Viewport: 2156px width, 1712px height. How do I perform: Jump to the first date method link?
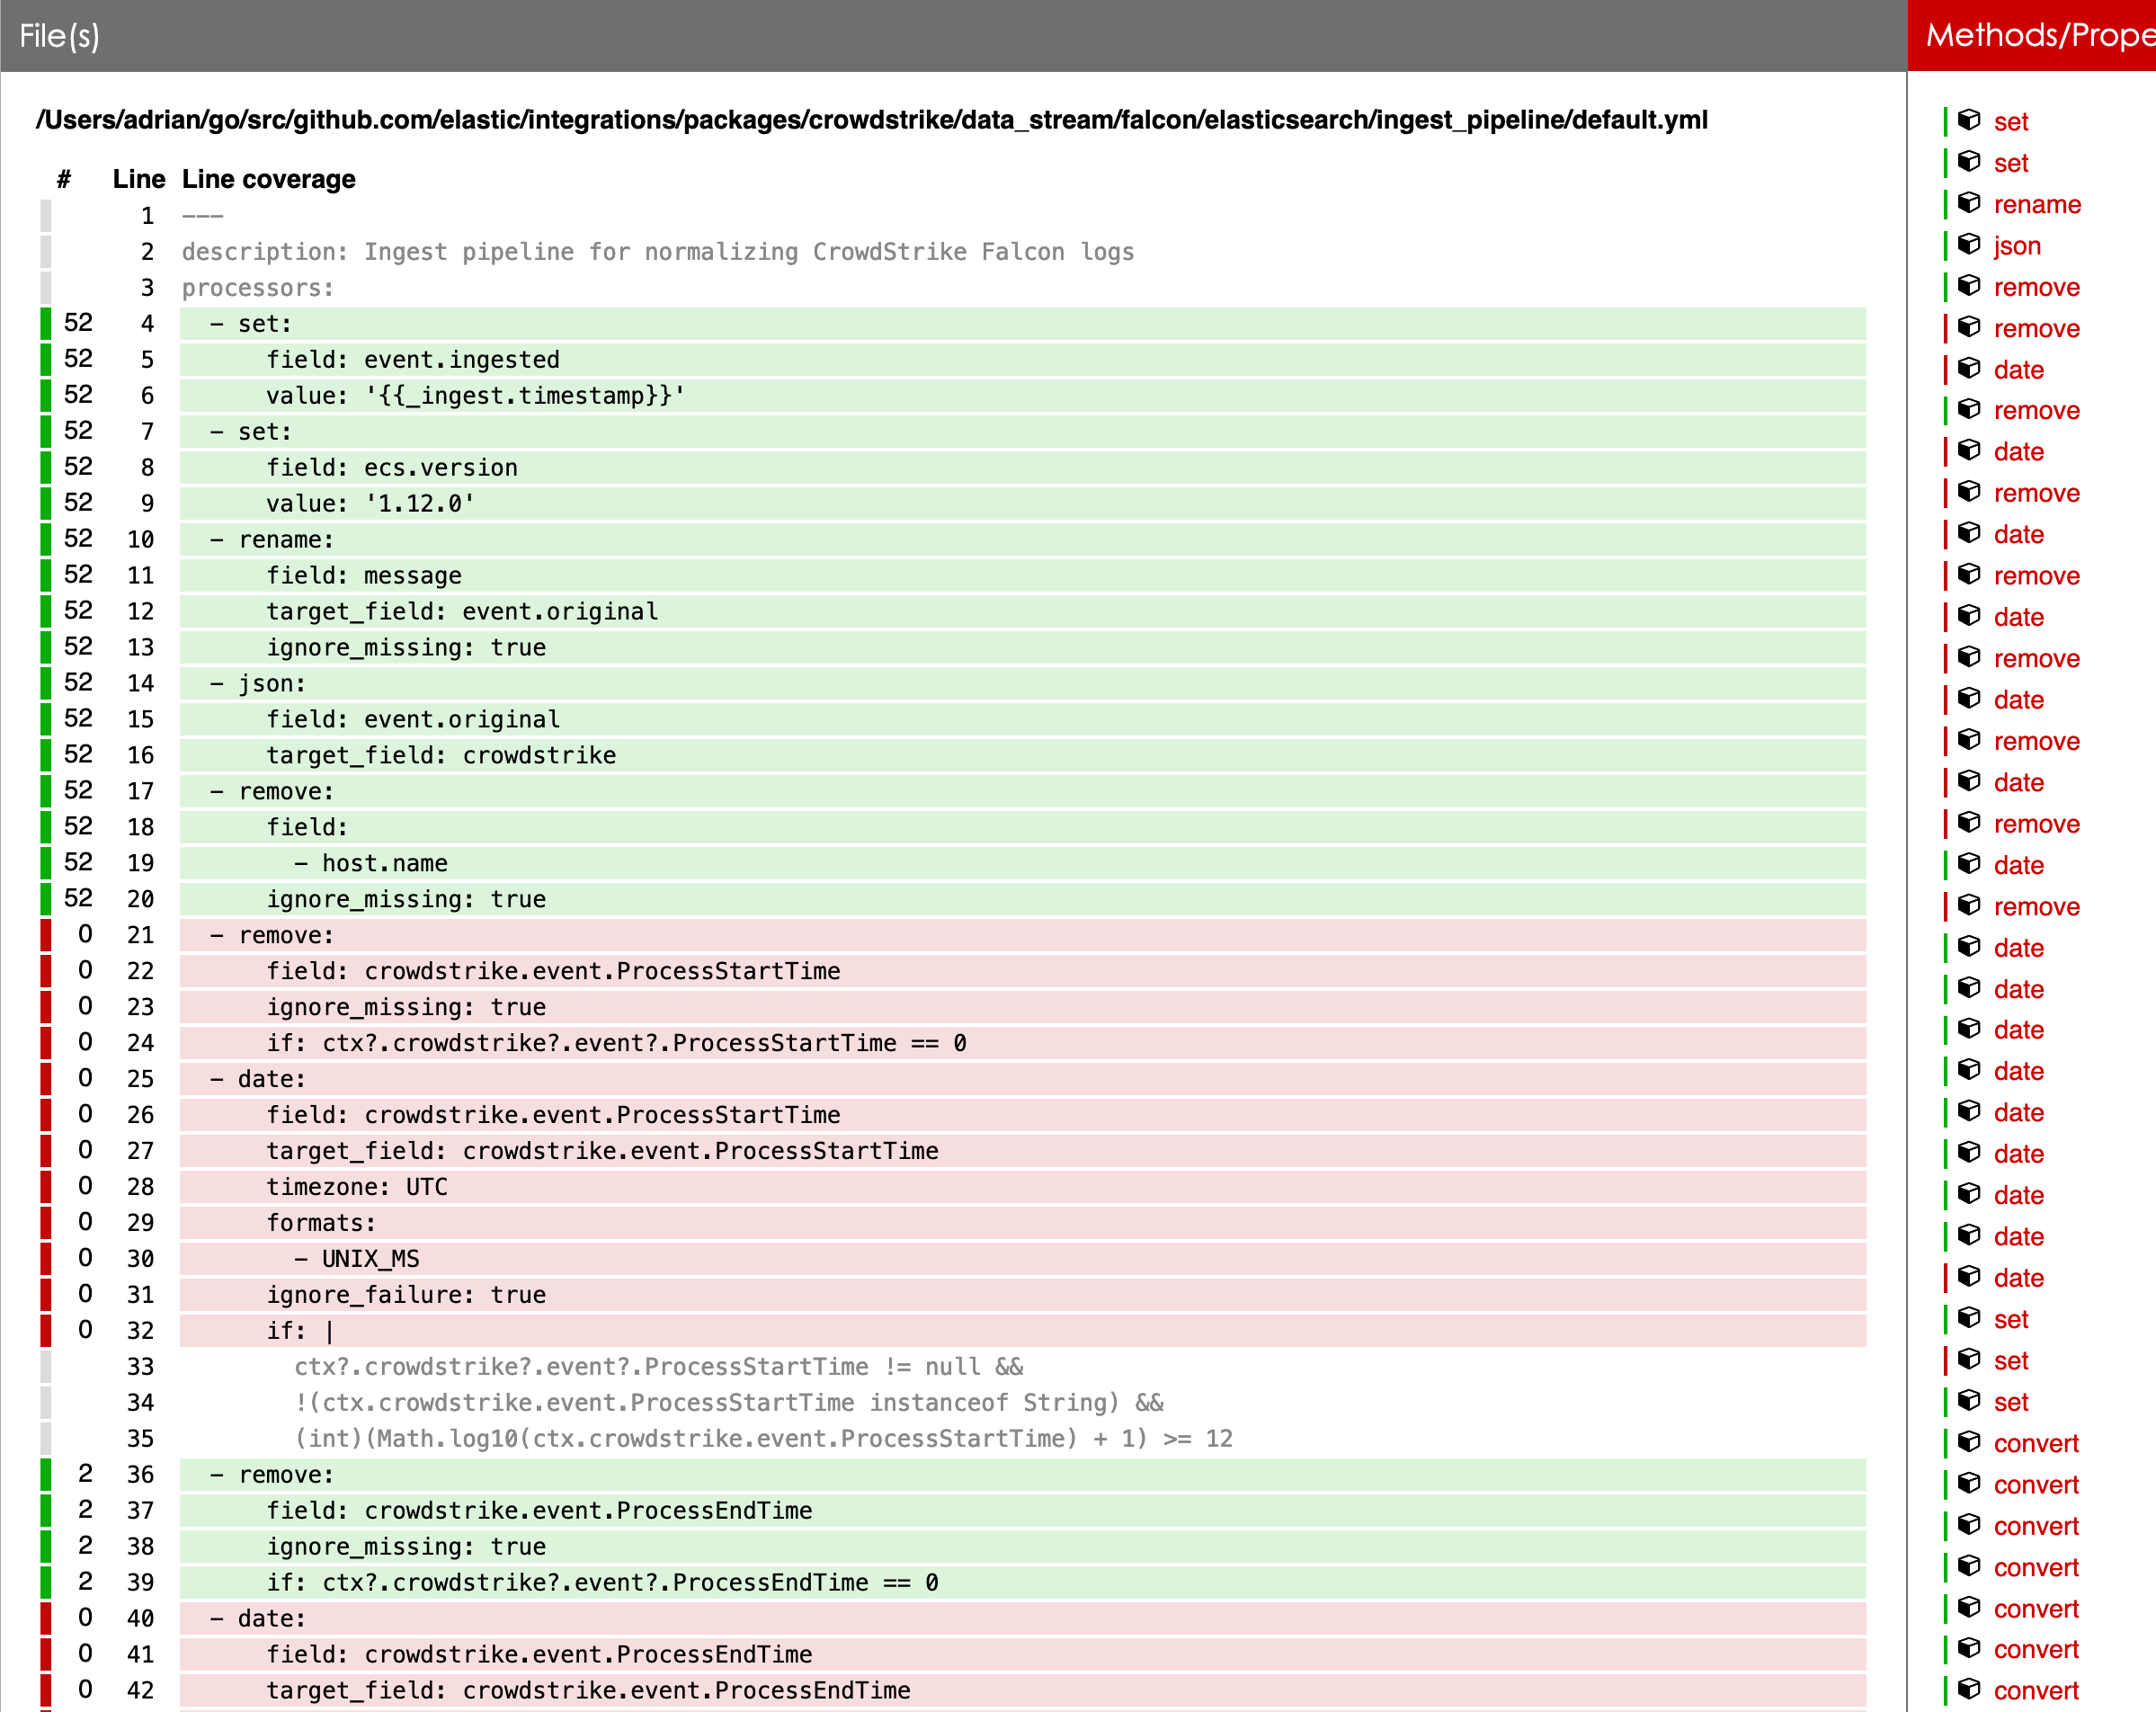[2018, 369]
